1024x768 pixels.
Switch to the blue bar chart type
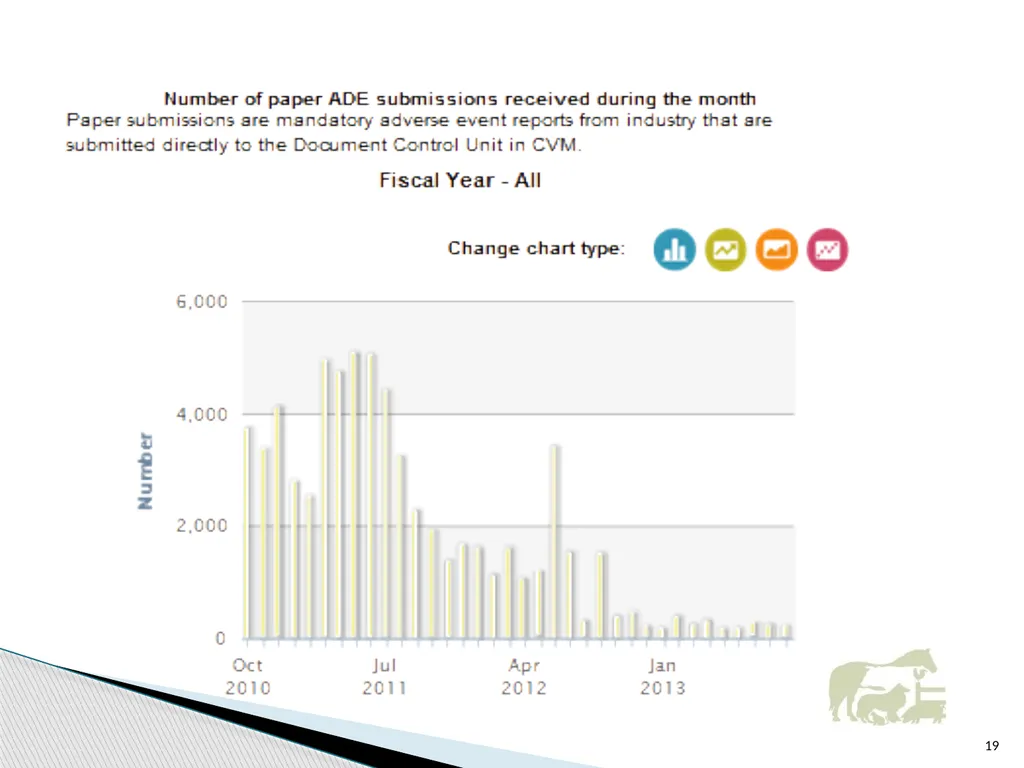(674, 249)
